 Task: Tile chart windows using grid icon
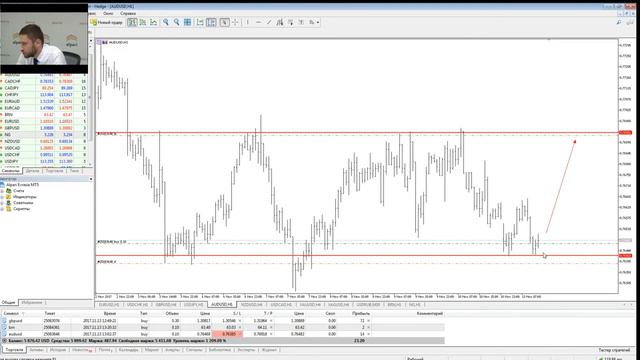pos(187,22)
